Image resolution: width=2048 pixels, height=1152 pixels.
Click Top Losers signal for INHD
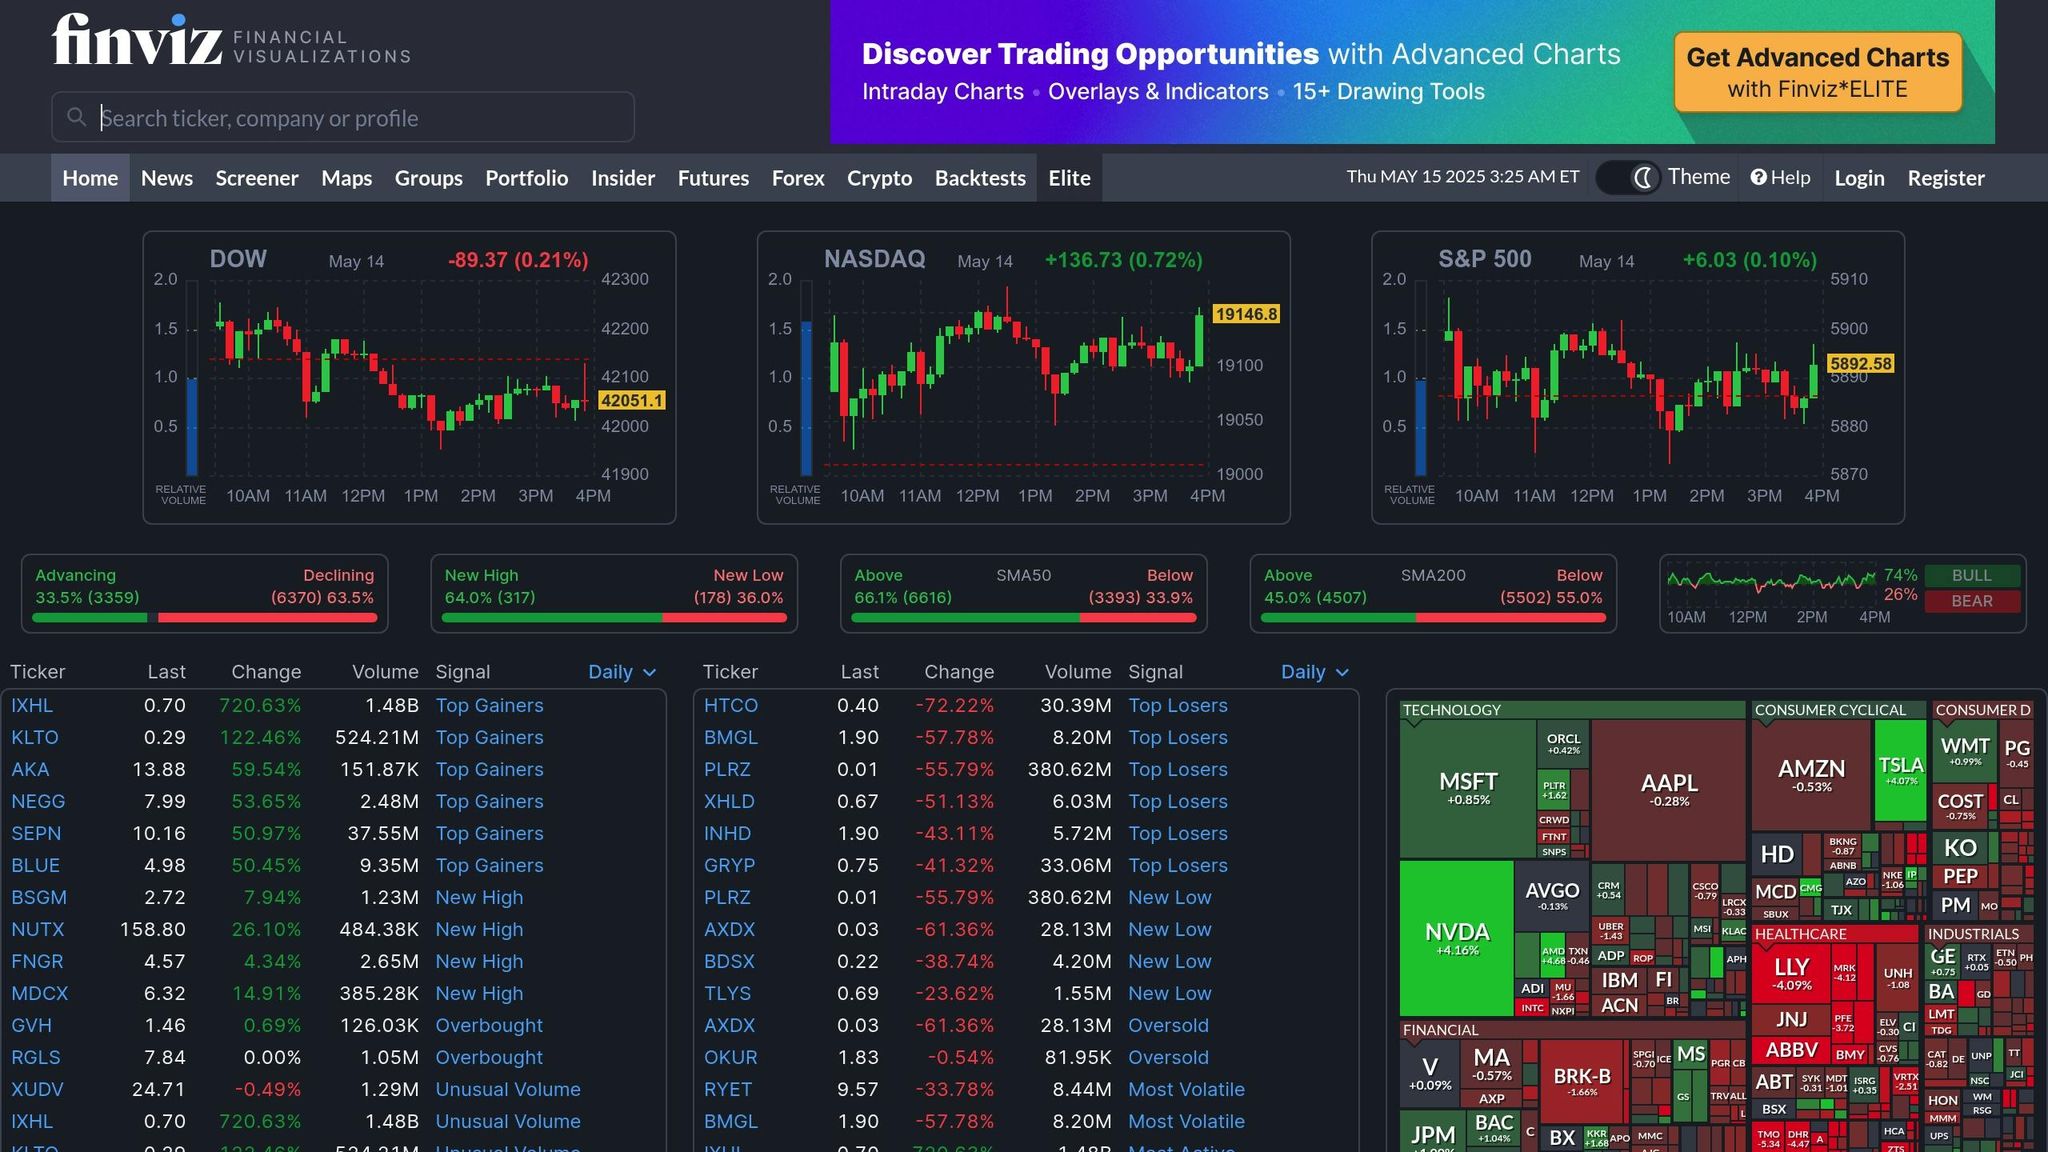point(1178,833)
